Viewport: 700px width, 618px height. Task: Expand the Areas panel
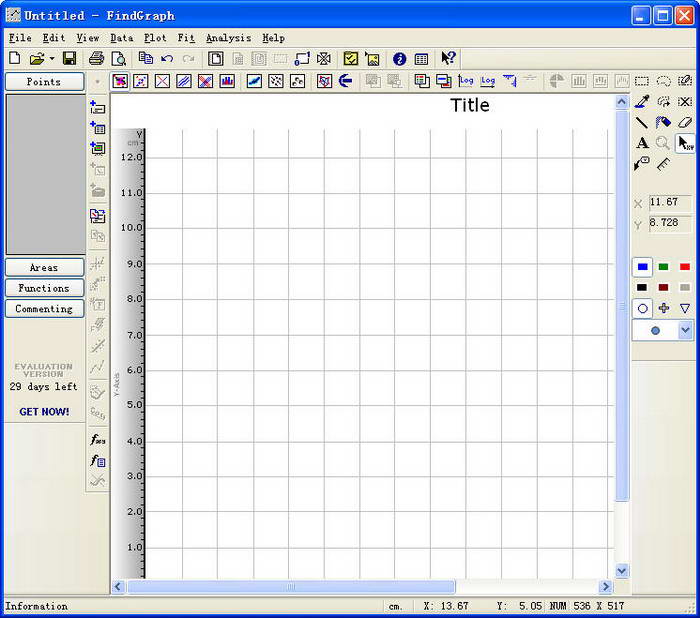(x=44, y=267)
